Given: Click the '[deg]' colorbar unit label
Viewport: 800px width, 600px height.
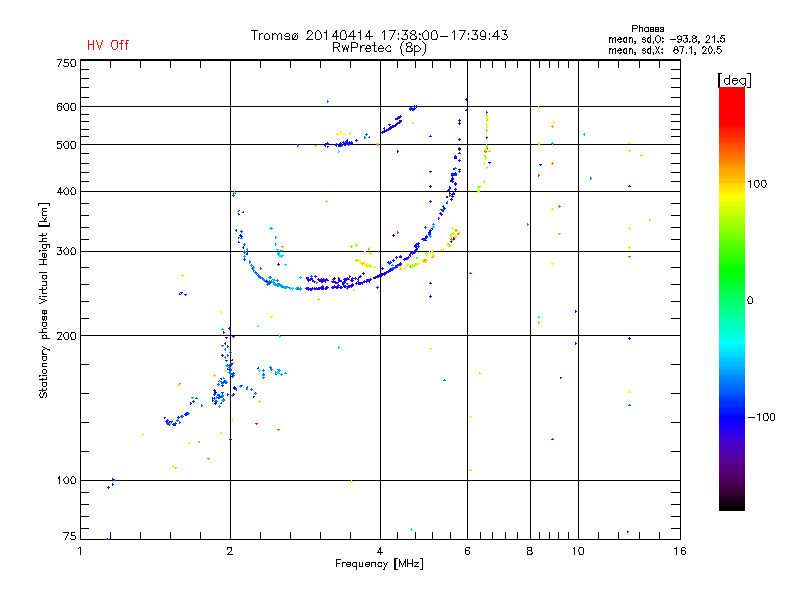Looking at the screenshot, I should 734,80.
